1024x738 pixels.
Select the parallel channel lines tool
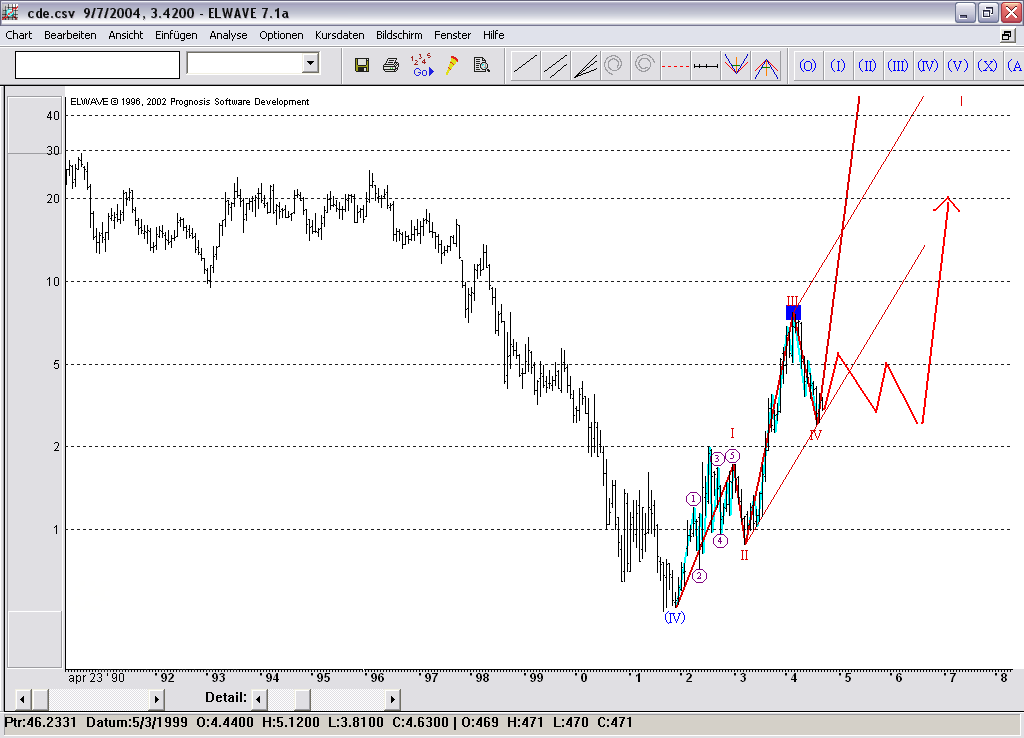(x=555, y=65)
